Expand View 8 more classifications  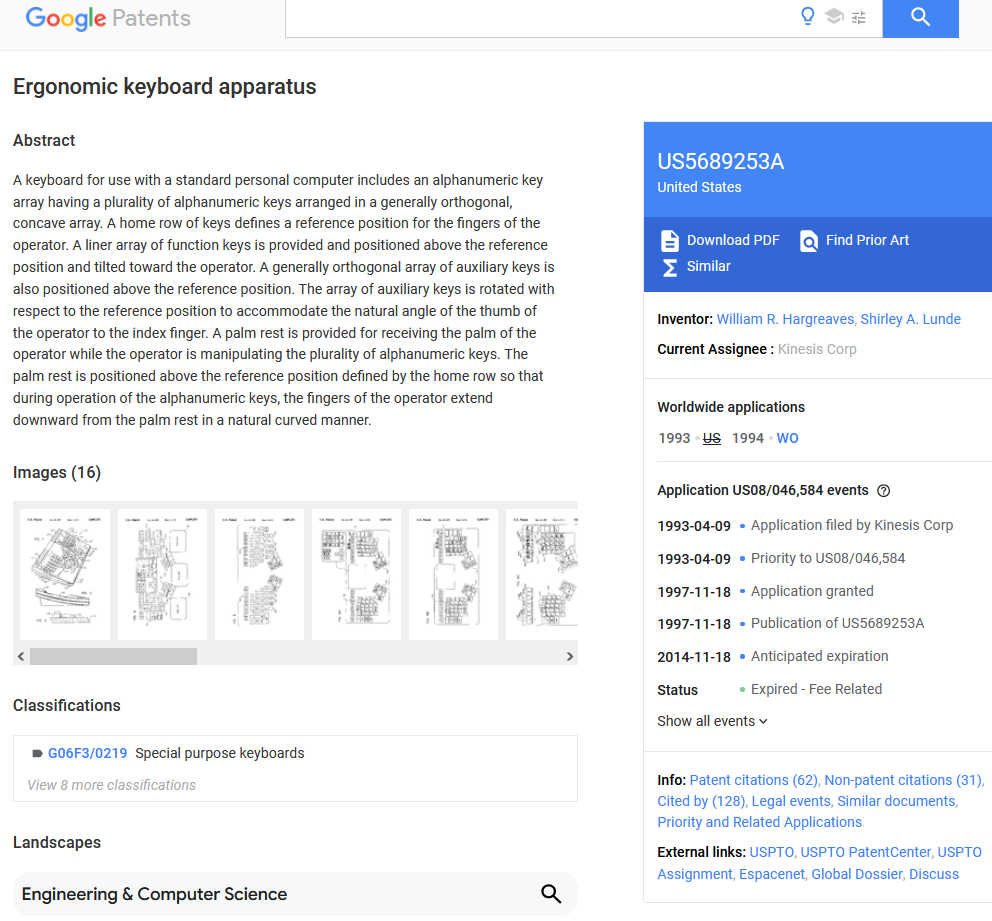(111, 785)
